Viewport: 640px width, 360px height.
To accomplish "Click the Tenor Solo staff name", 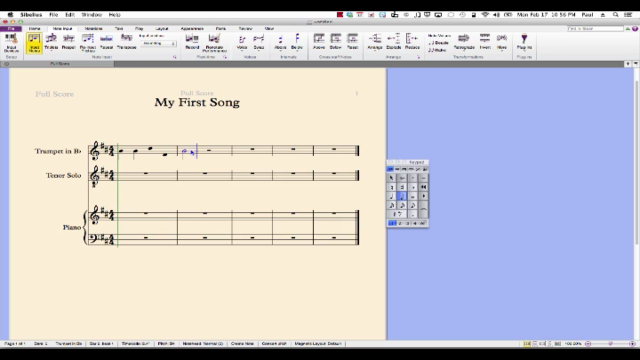I will 63,176.
